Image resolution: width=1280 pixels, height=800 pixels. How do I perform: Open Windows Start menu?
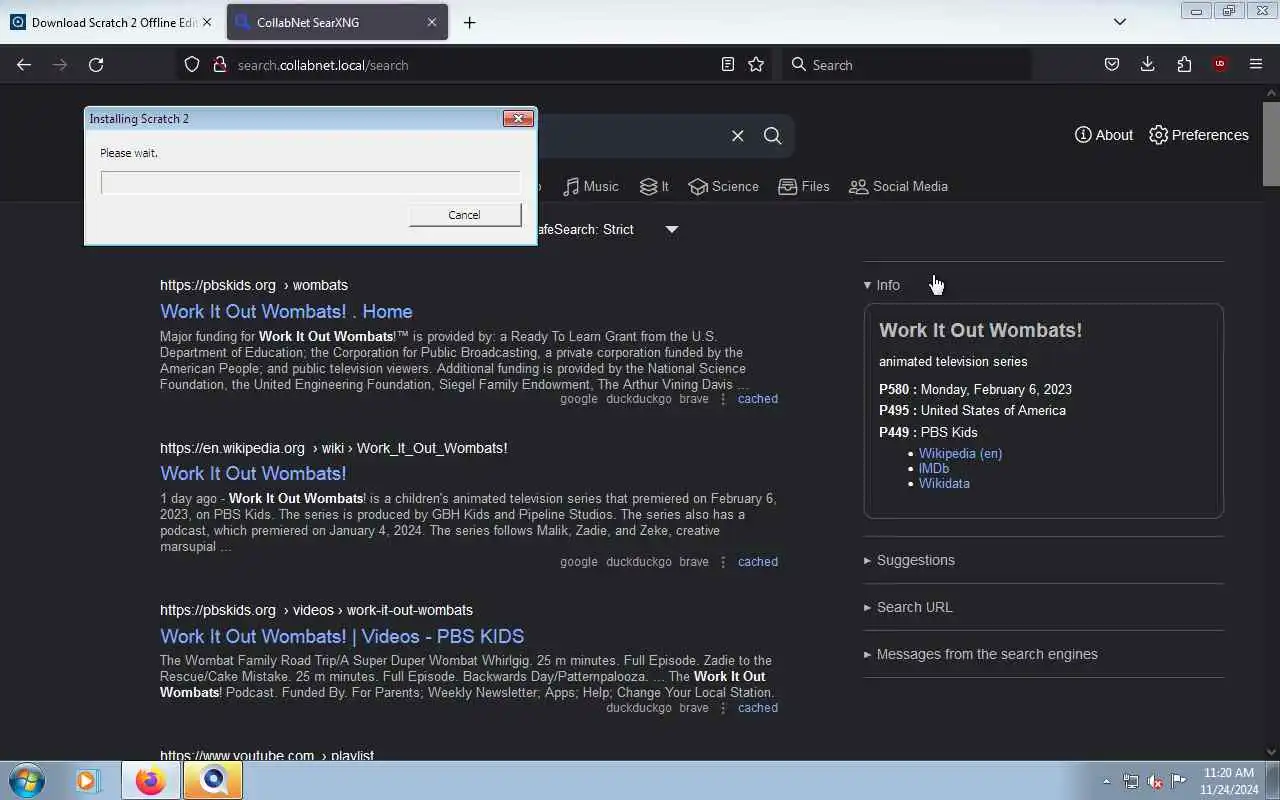(27, 780)
